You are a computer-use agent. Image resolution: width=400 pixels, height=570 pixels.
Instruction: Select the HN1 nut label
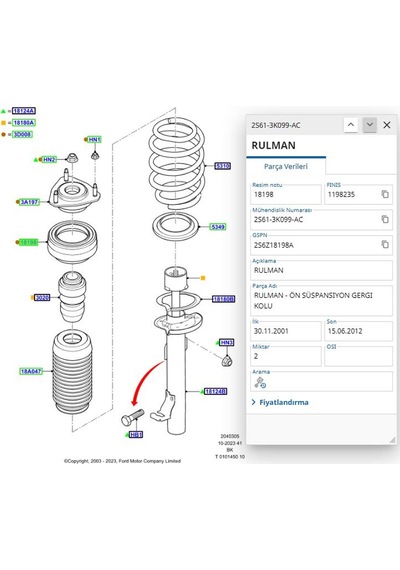tap(95, 140)
